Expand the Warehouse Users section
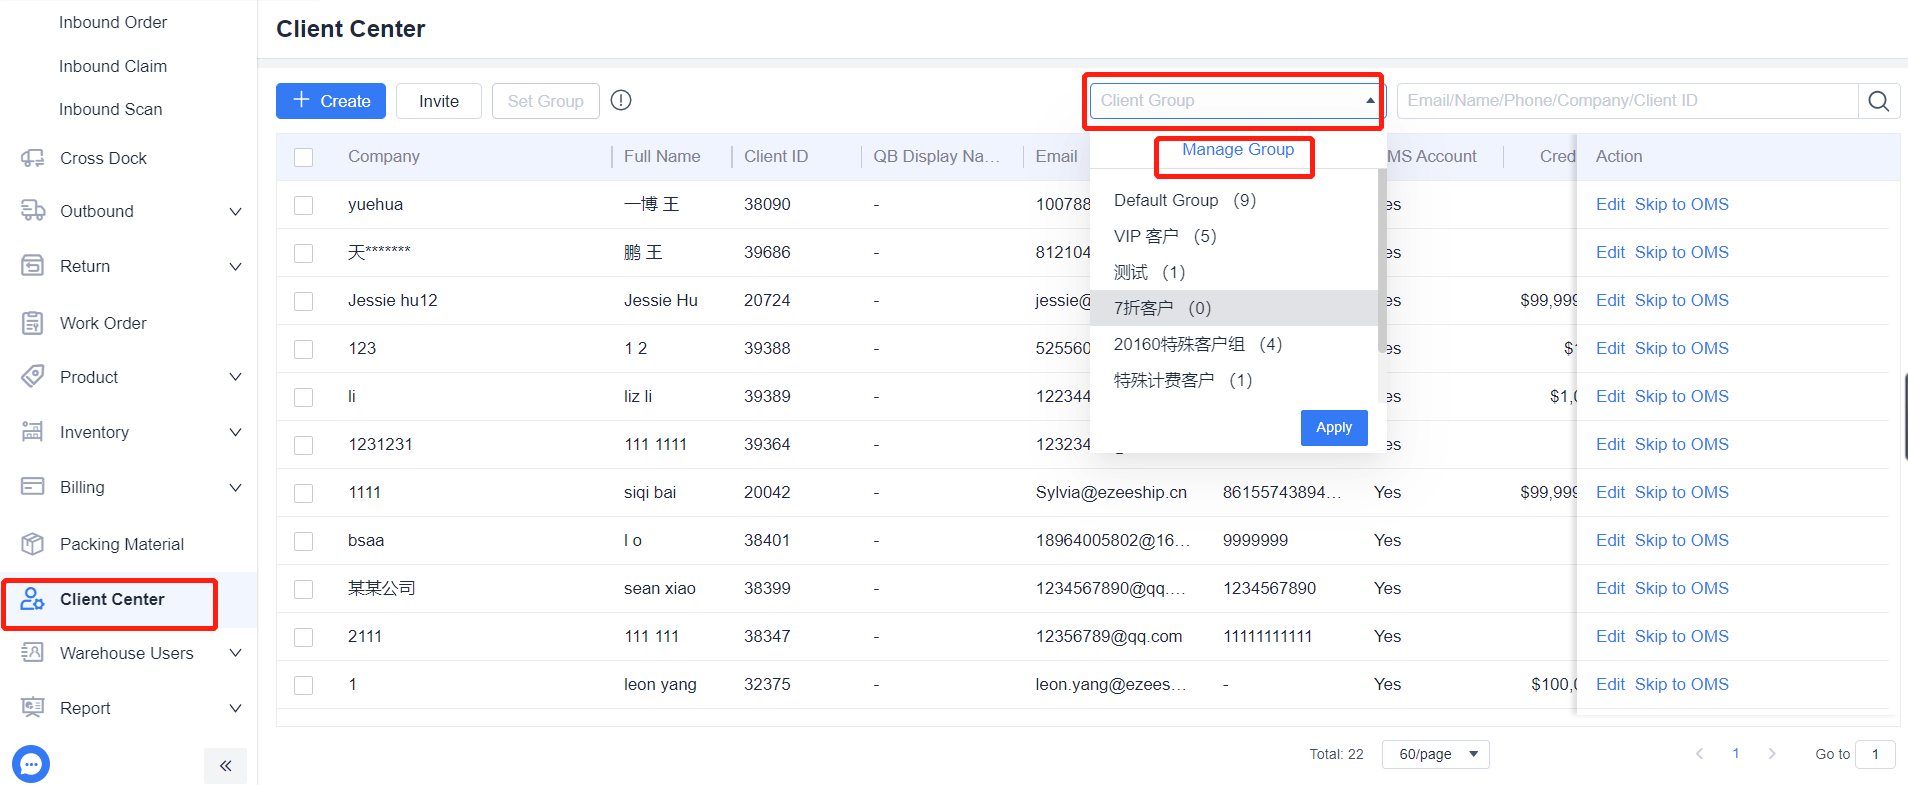This screenshot has height=785, width=1908. coord(236,653)
